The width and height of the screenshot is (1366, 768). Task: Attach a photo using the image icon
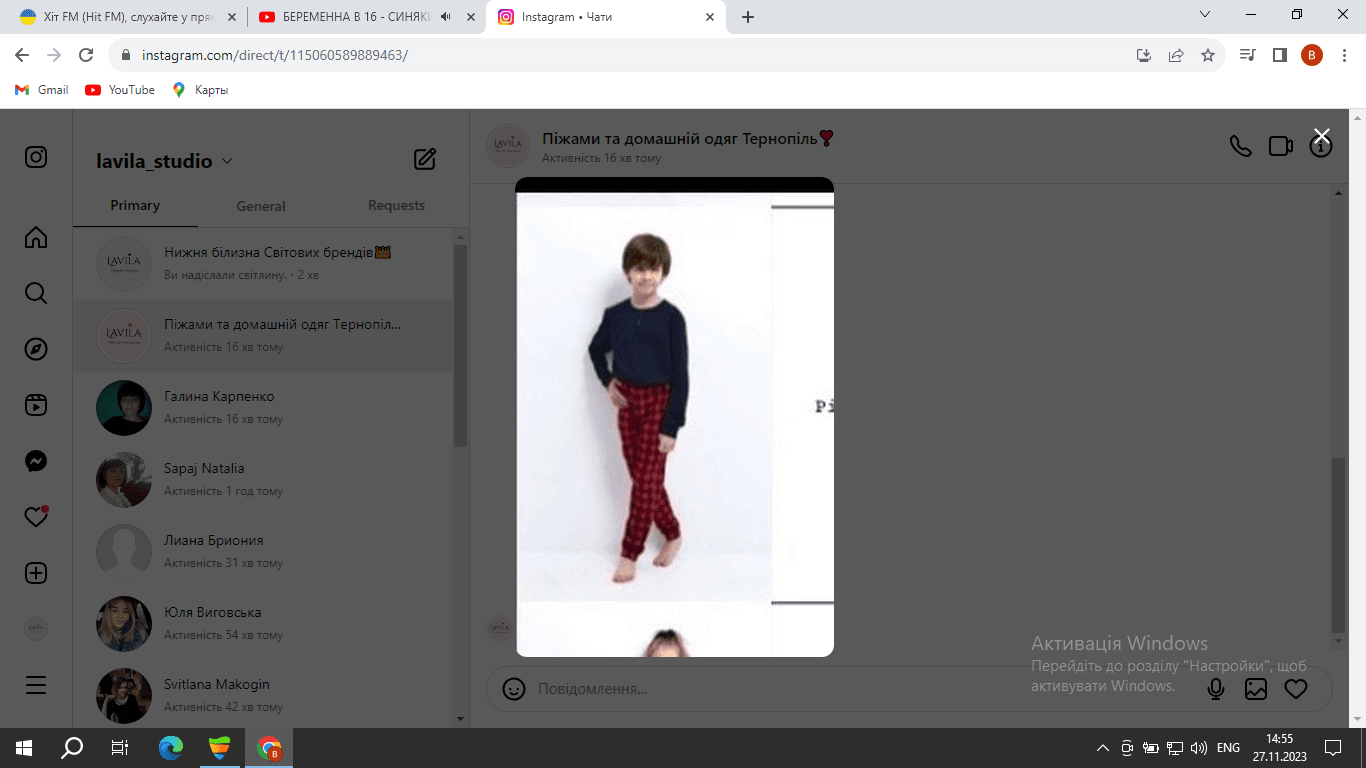(1256, 689)
